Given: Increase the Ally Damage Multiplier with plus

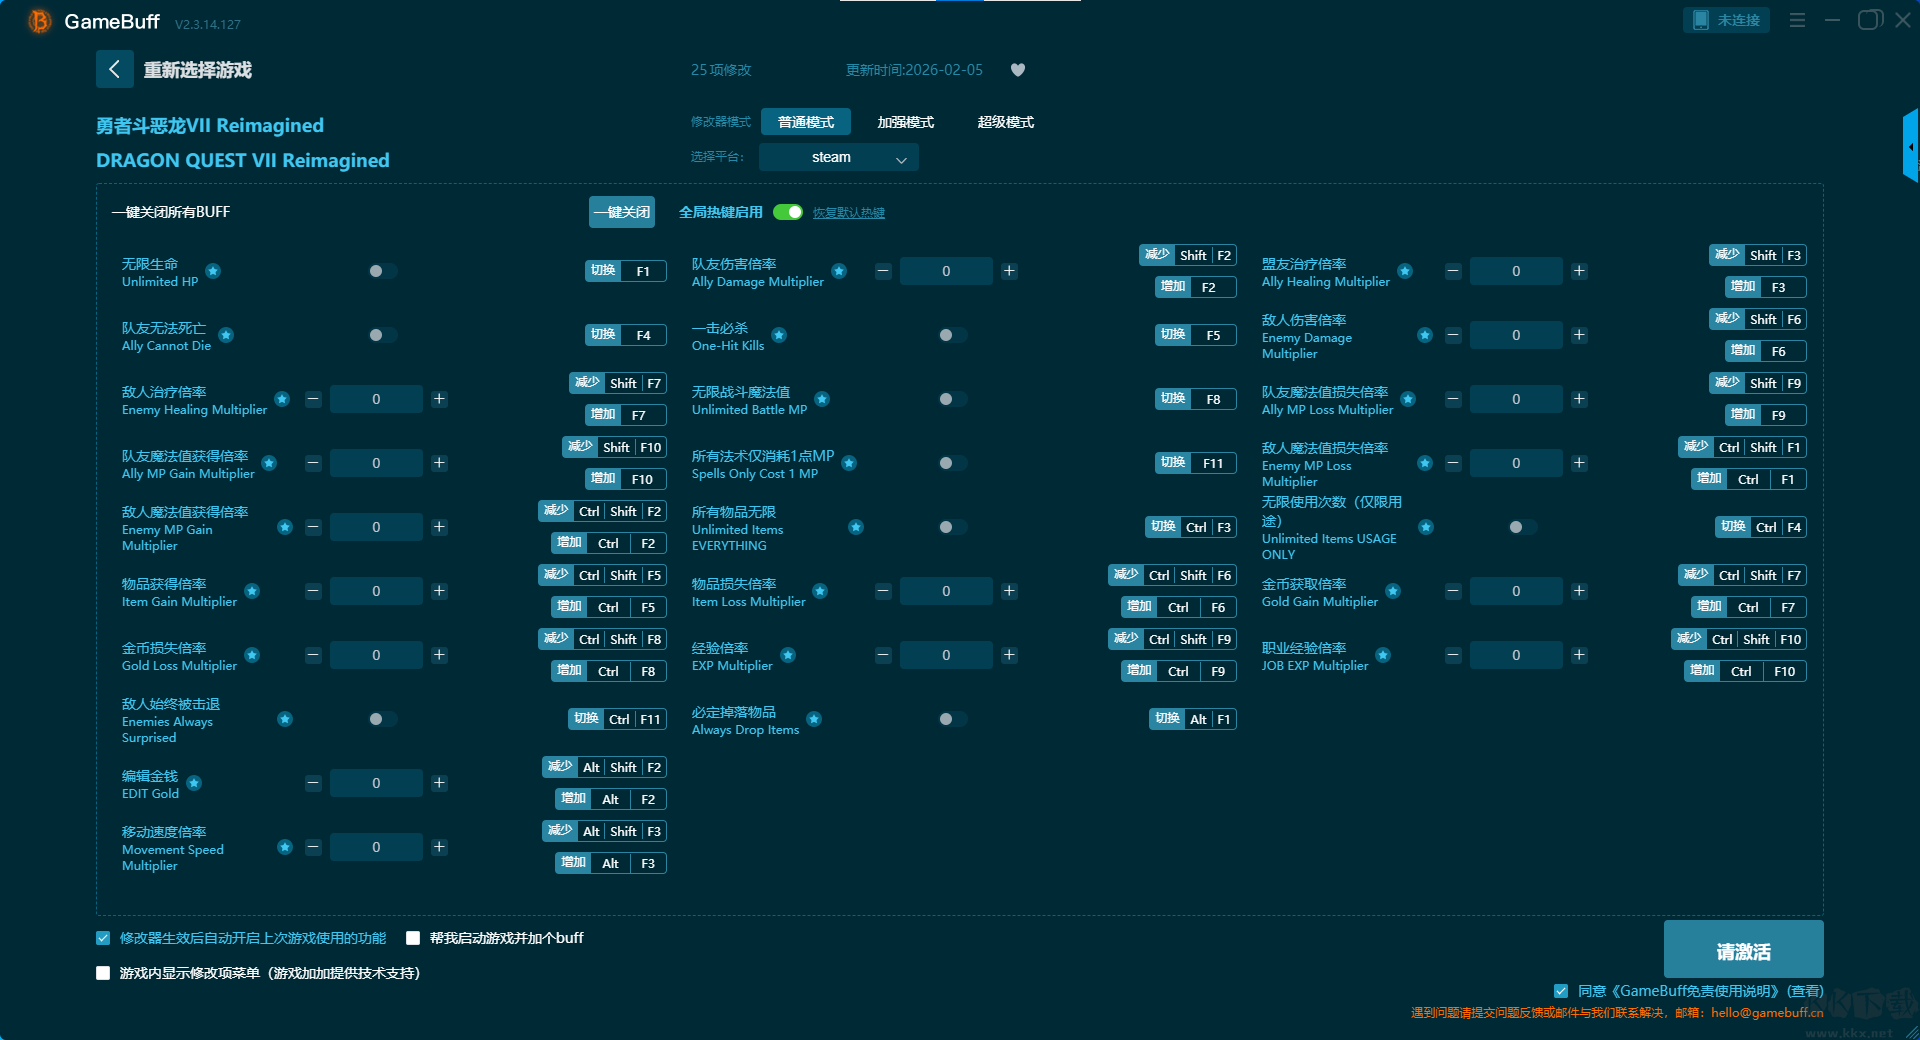Looking at the screenshot, I should (x=1009, y=271).
